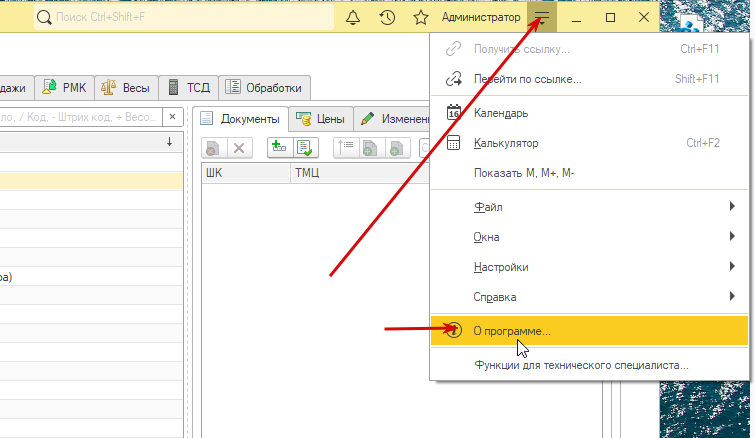Expand the Файл submenu
The height and width of the screenshot is (438, 755).
coord(589,206)
